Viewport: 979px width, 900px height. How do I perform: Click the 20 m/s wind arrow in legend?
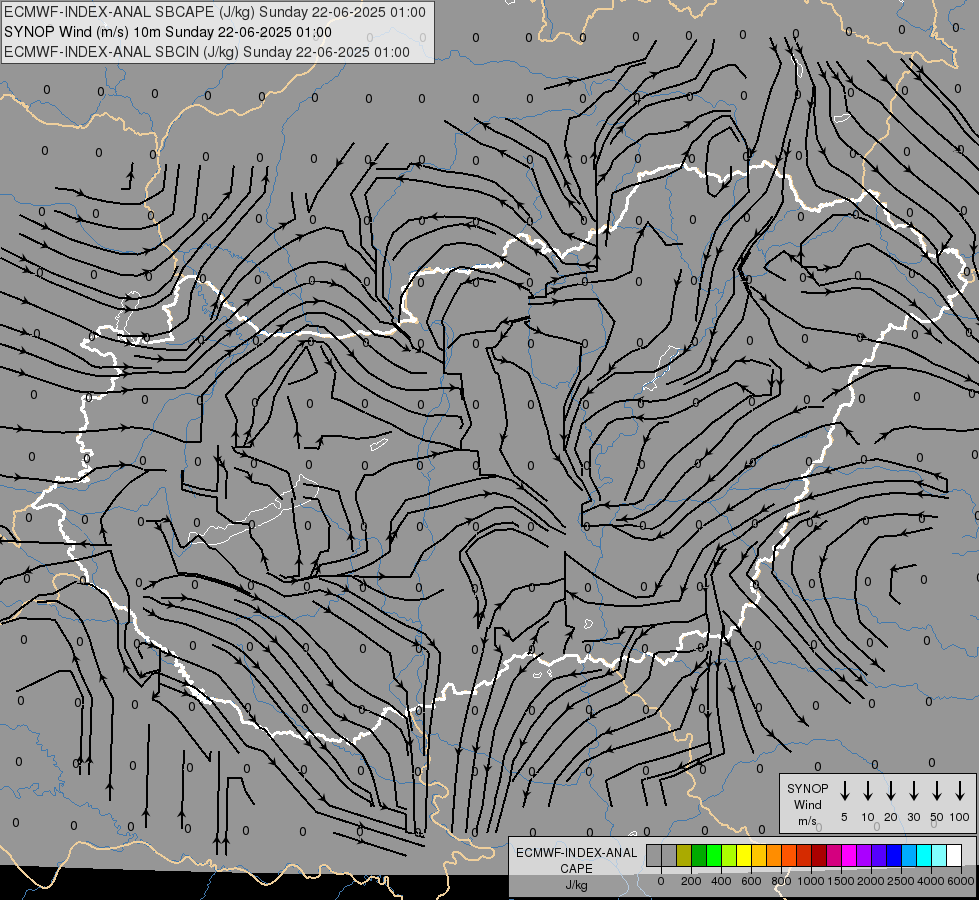(890, 790)
